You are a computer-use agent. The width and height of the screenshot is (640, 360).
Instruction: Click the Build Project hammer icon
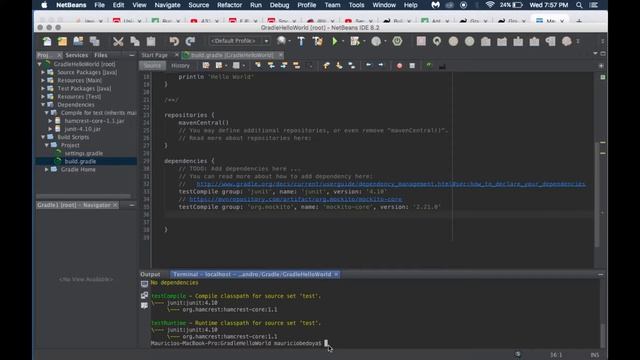click(x=301, y=41)
